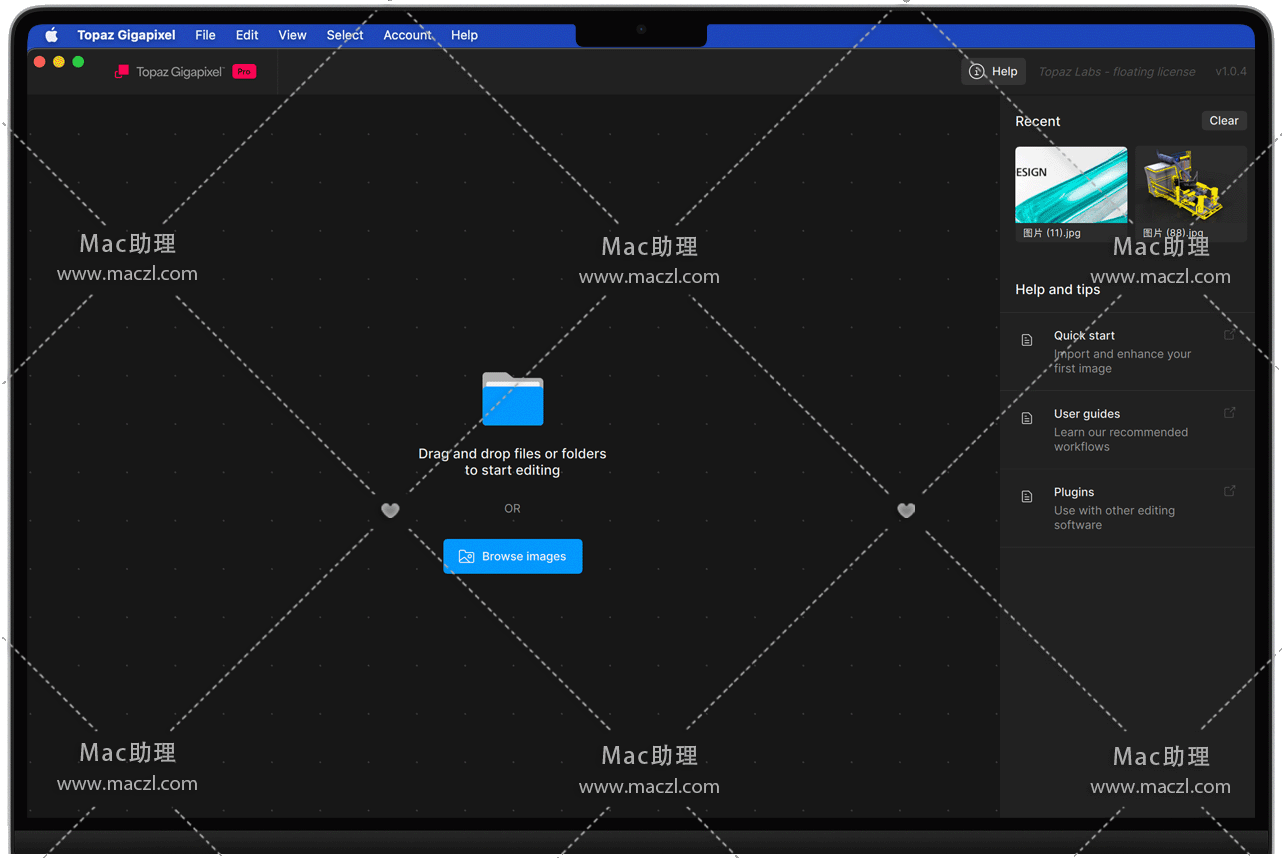Image resolution: width=1282 pixels, height=858 pixels.
Task: Click the Topaz Gigapixel logo icon
Action: (122, 72)
